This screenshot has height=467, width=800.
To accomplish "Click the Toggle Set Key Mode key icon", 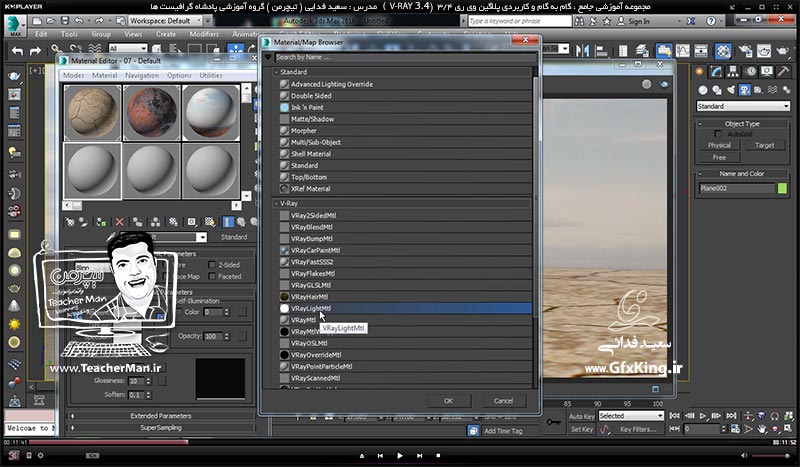I will (x=553, y=422).
